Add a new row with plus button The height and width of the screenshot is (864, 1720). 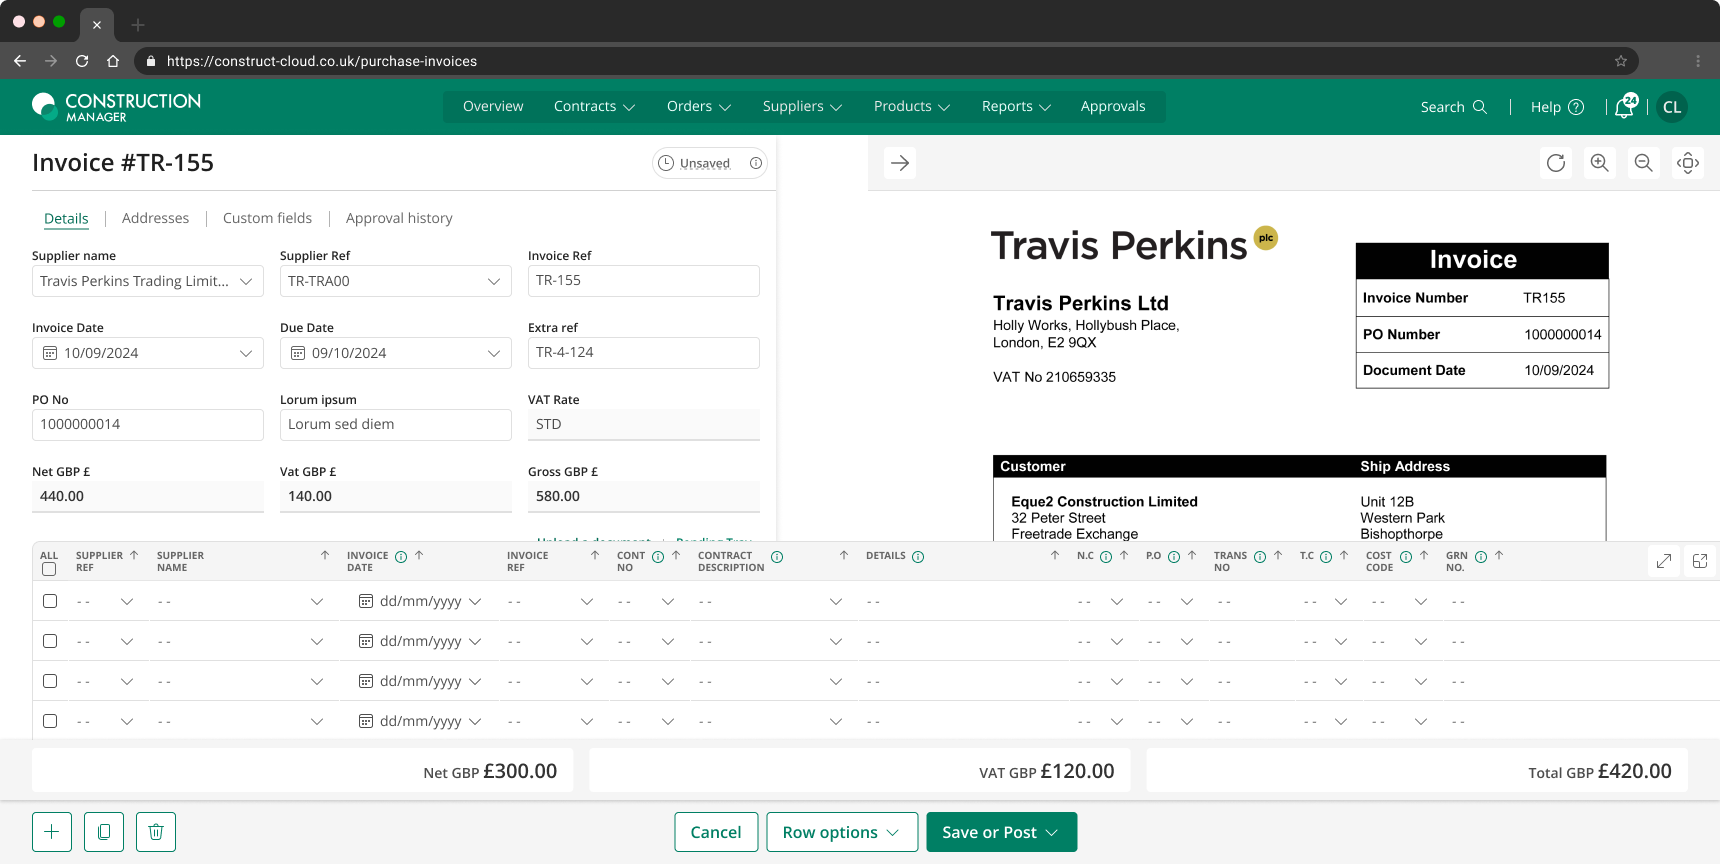click(52, 832)
